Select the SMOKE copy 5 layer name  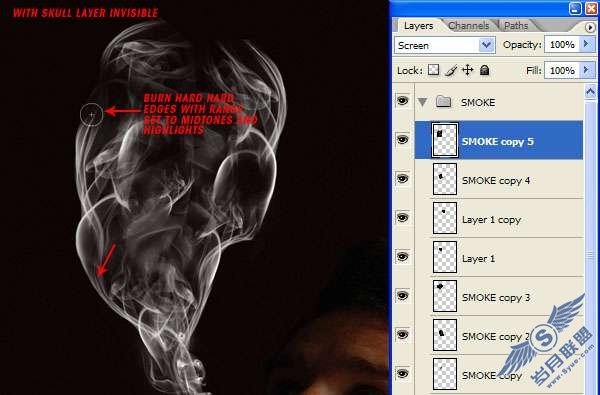click(497, 142)
